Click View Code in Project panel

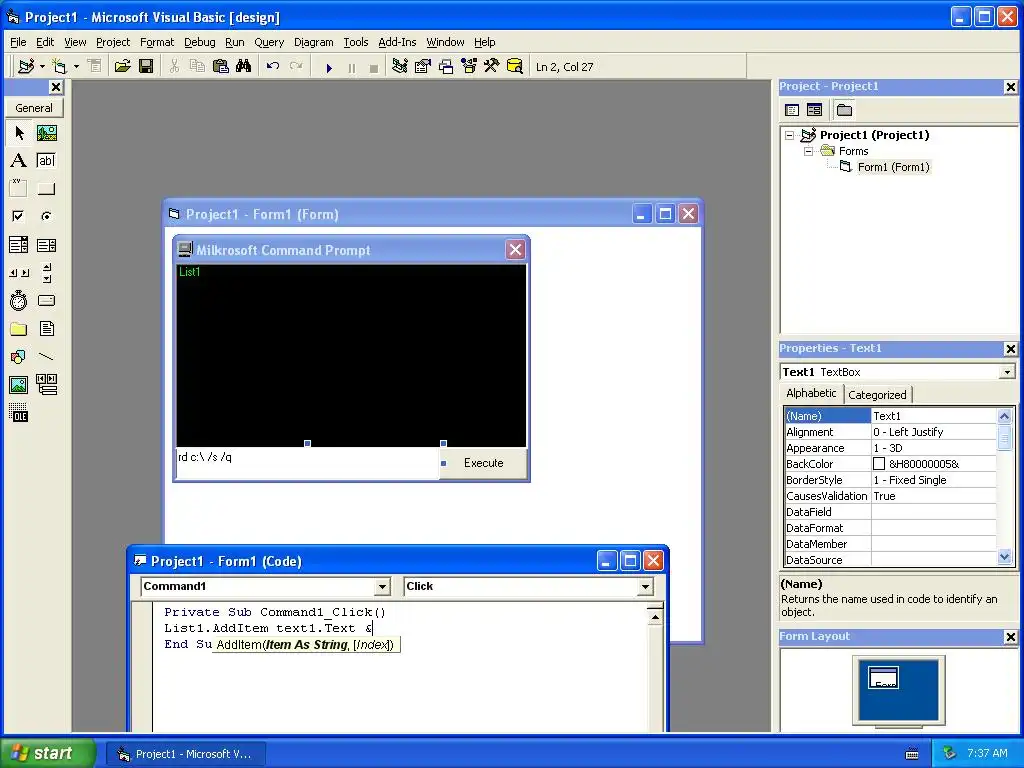coord(792,110)
